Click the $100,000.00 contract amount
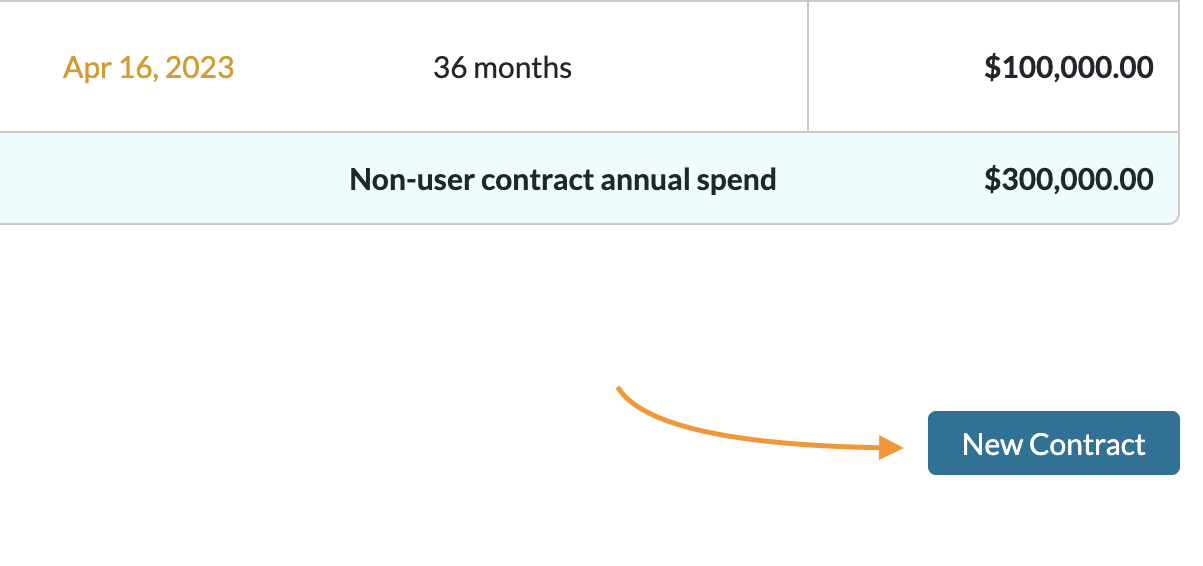 1068,68
